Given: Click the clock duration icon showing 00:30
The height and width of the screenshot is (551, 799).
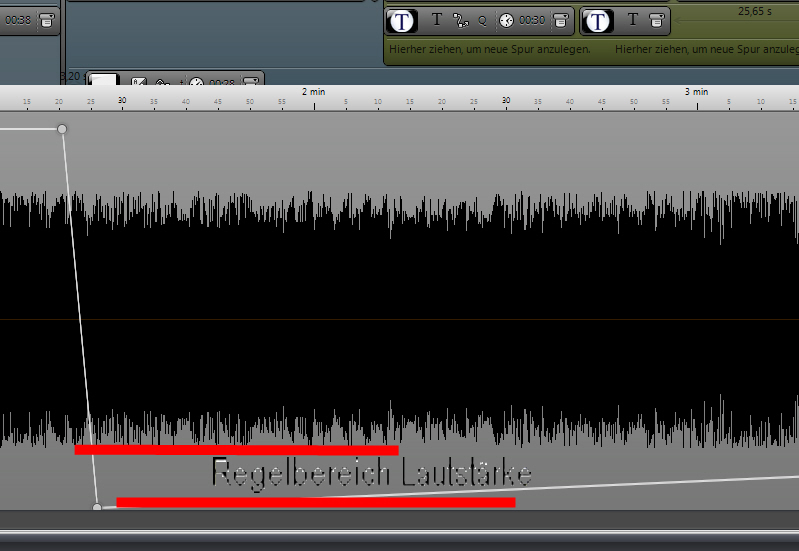Looking at the screenshot, I should 506,20.
